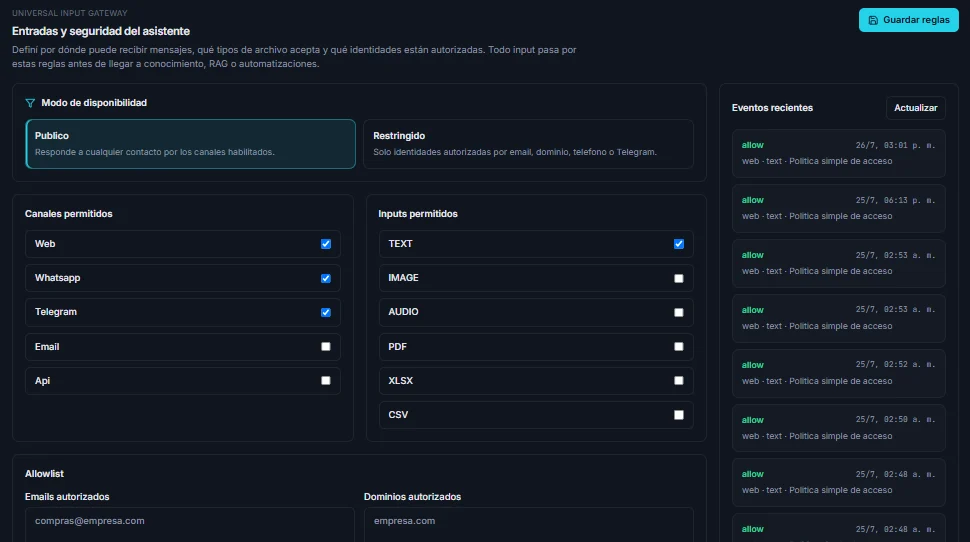
Task: Select the Publico availability mode
Action: pyautogui.click(x=191, y=144)
